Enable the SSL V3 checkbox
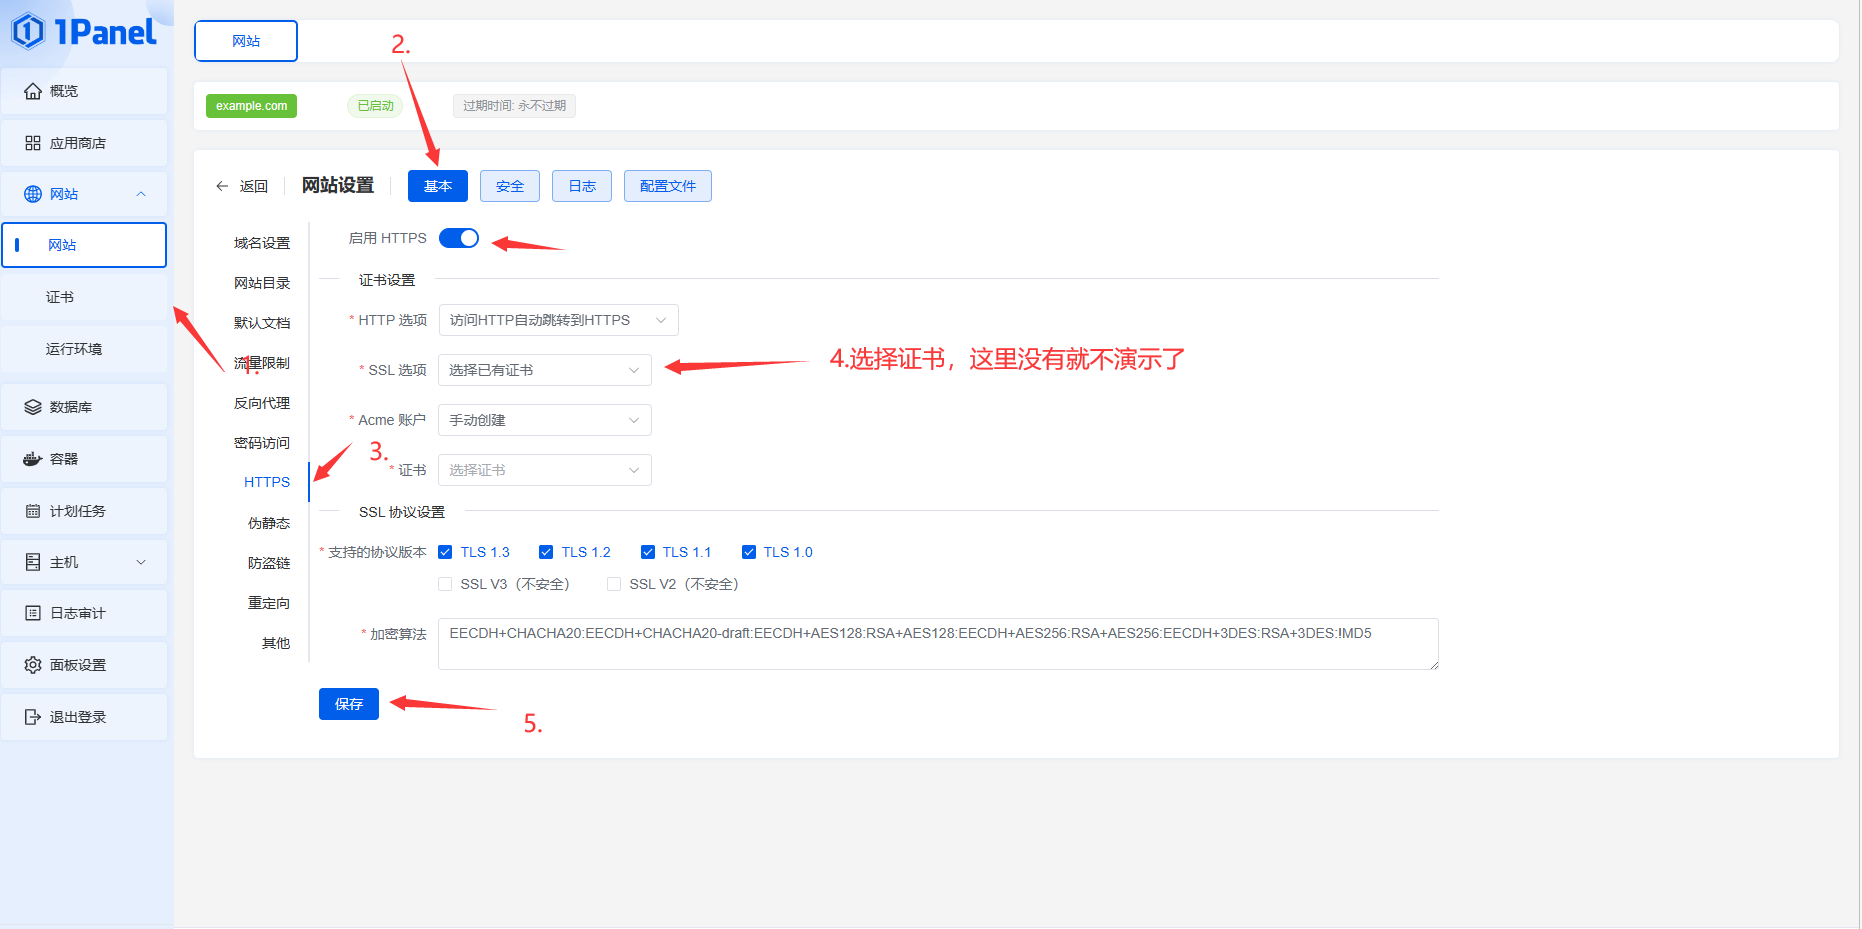The image size is (1862, 929). [445, 584]
